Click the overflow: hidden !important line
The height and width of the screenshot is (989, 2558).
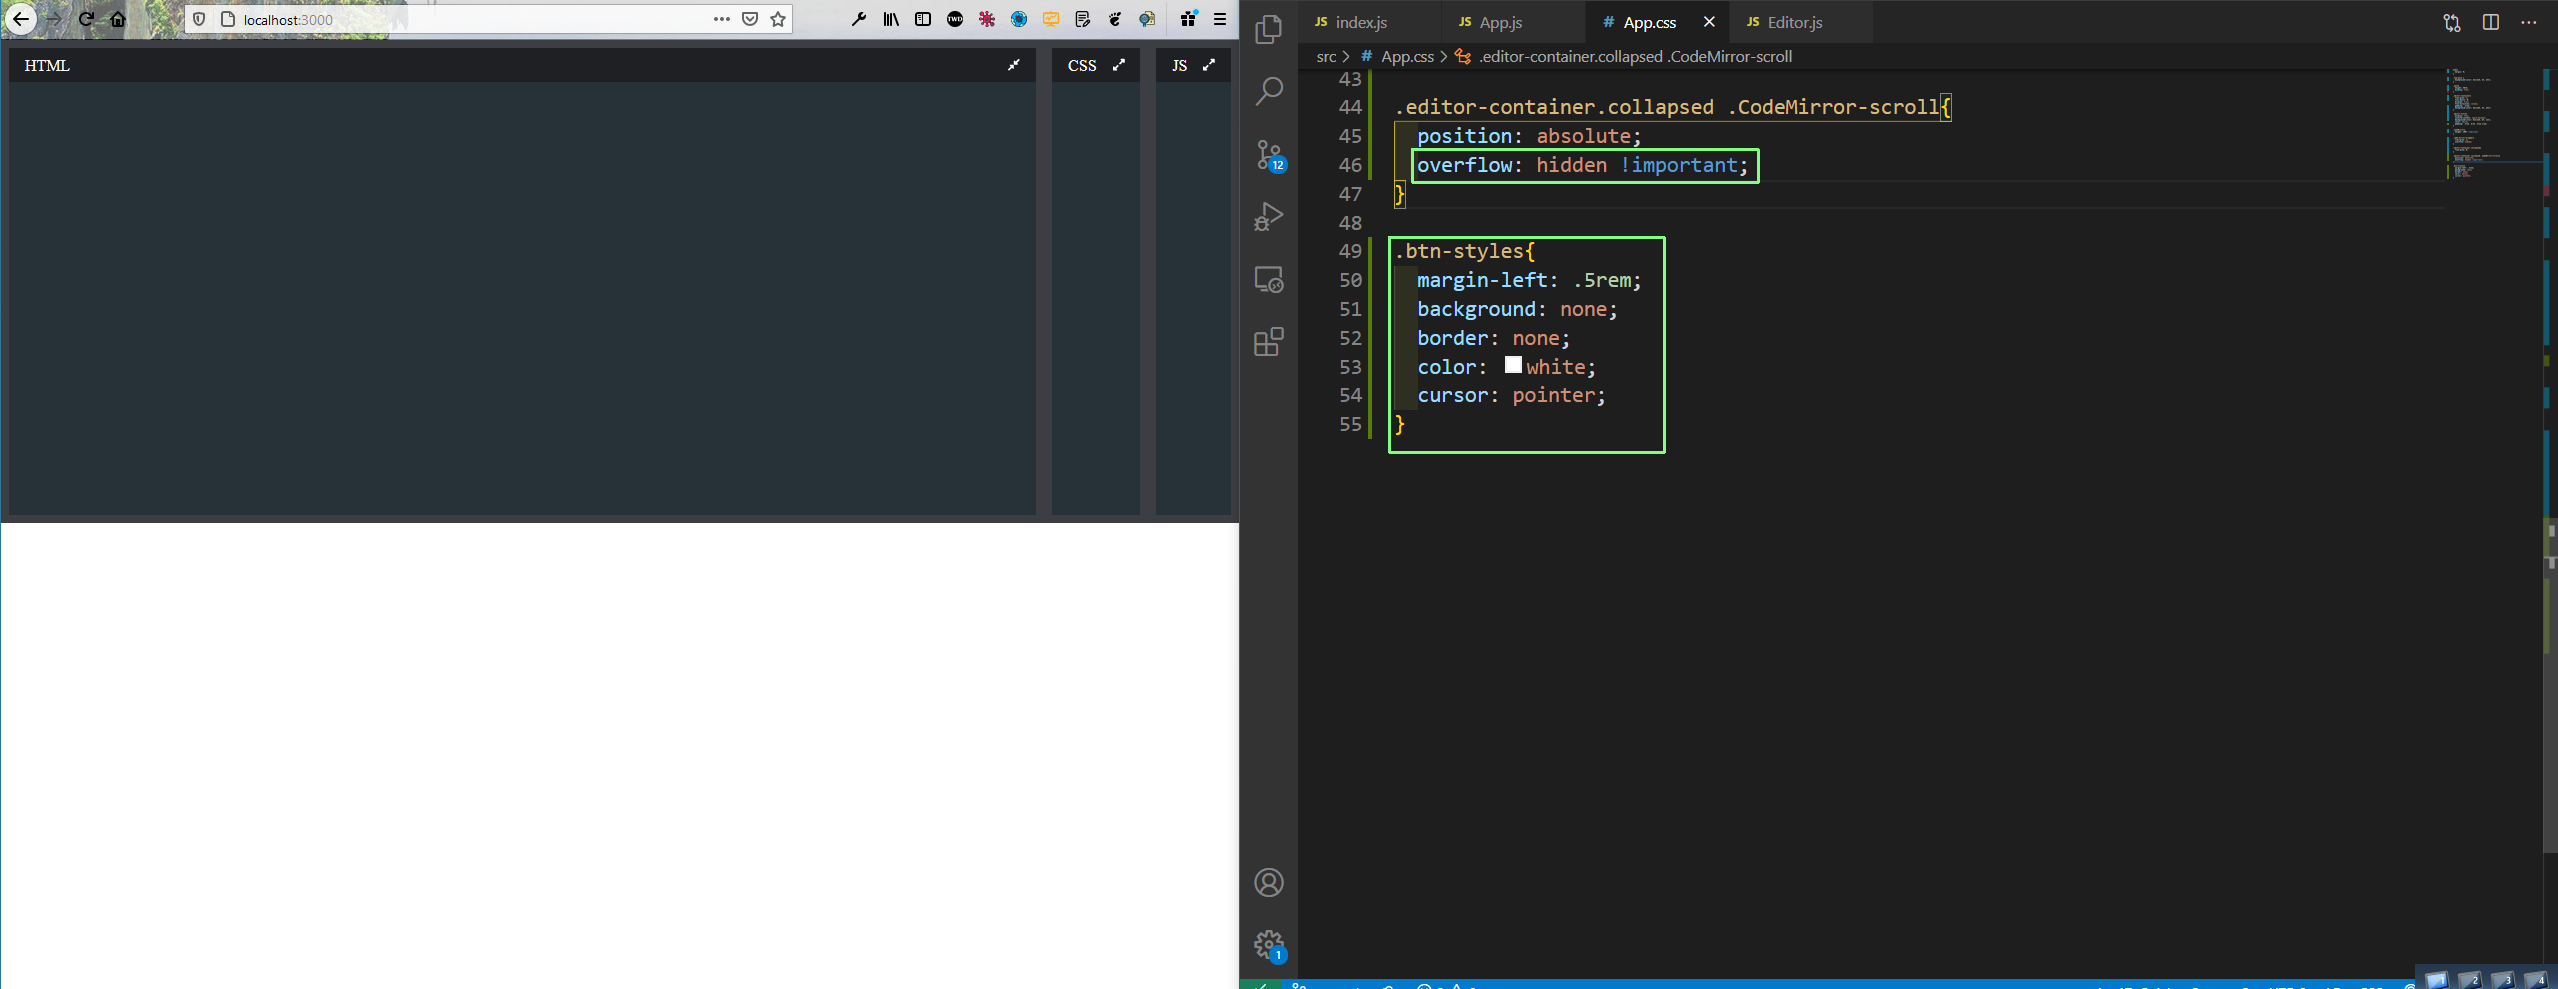(1582, 165)
